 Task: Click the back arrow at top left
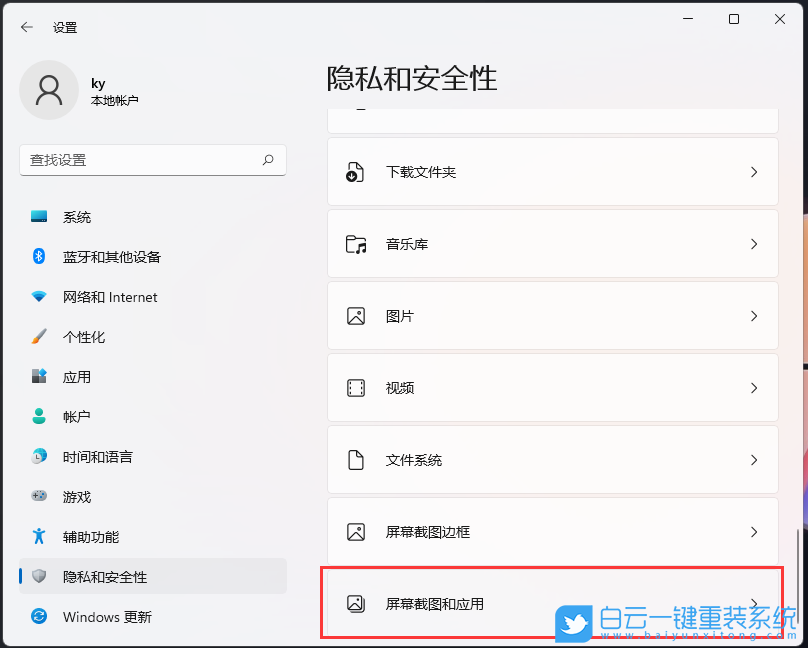pos(27,27)
